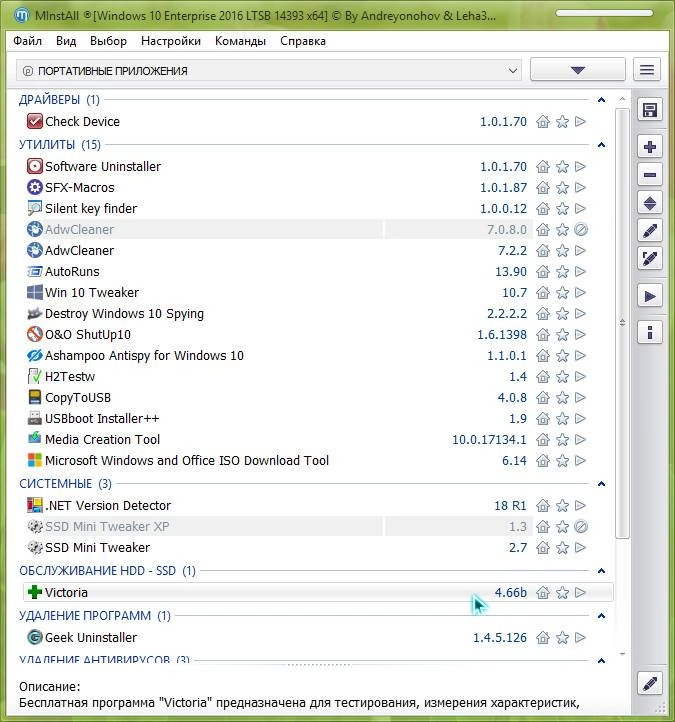This screenshot has width=675, height=722.
Task: Launch Win 10 Tweaker via play icon
Action: (x=581, y=292)
